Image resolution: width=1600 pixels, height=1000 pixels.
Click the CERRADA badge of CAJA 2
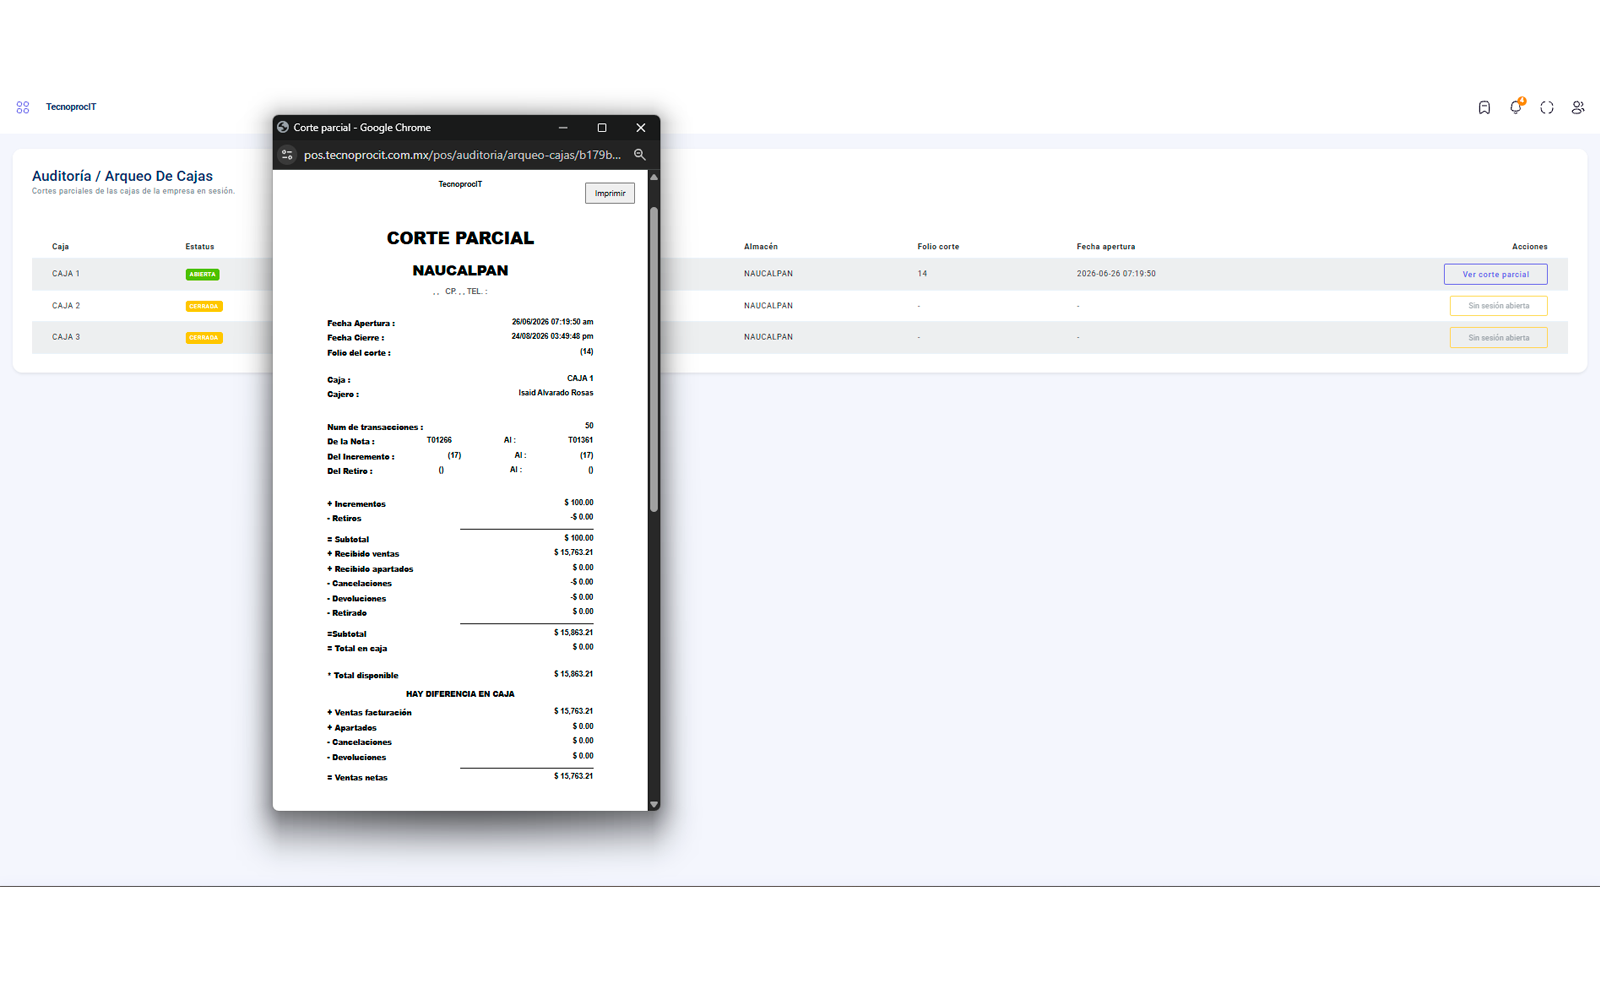pyautogui.click(x=204, y=306)
